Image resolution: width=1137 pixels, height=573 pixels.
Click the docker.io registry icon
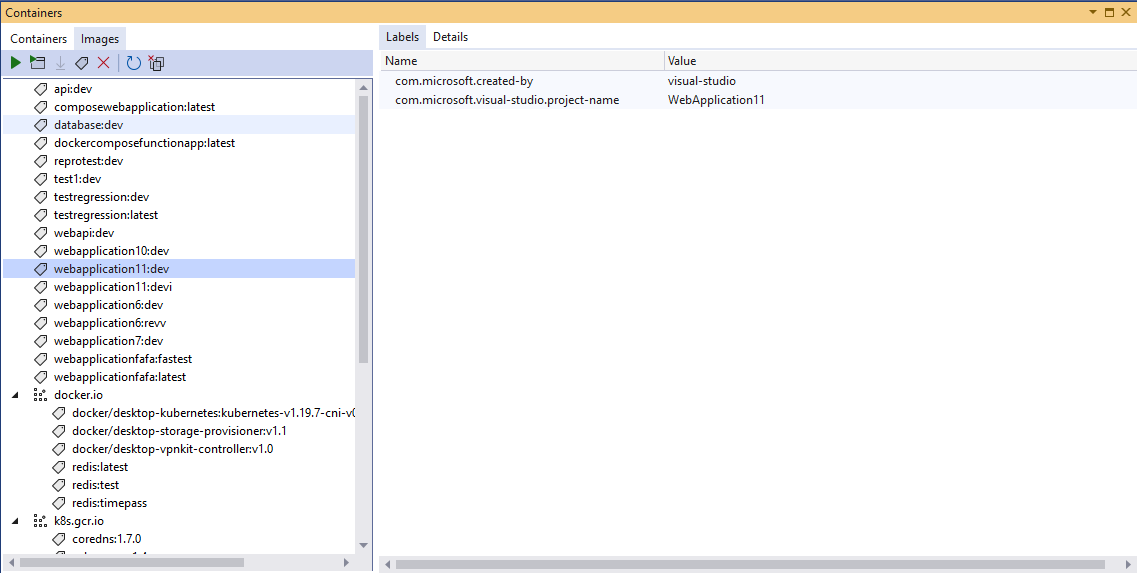(41, 395)
